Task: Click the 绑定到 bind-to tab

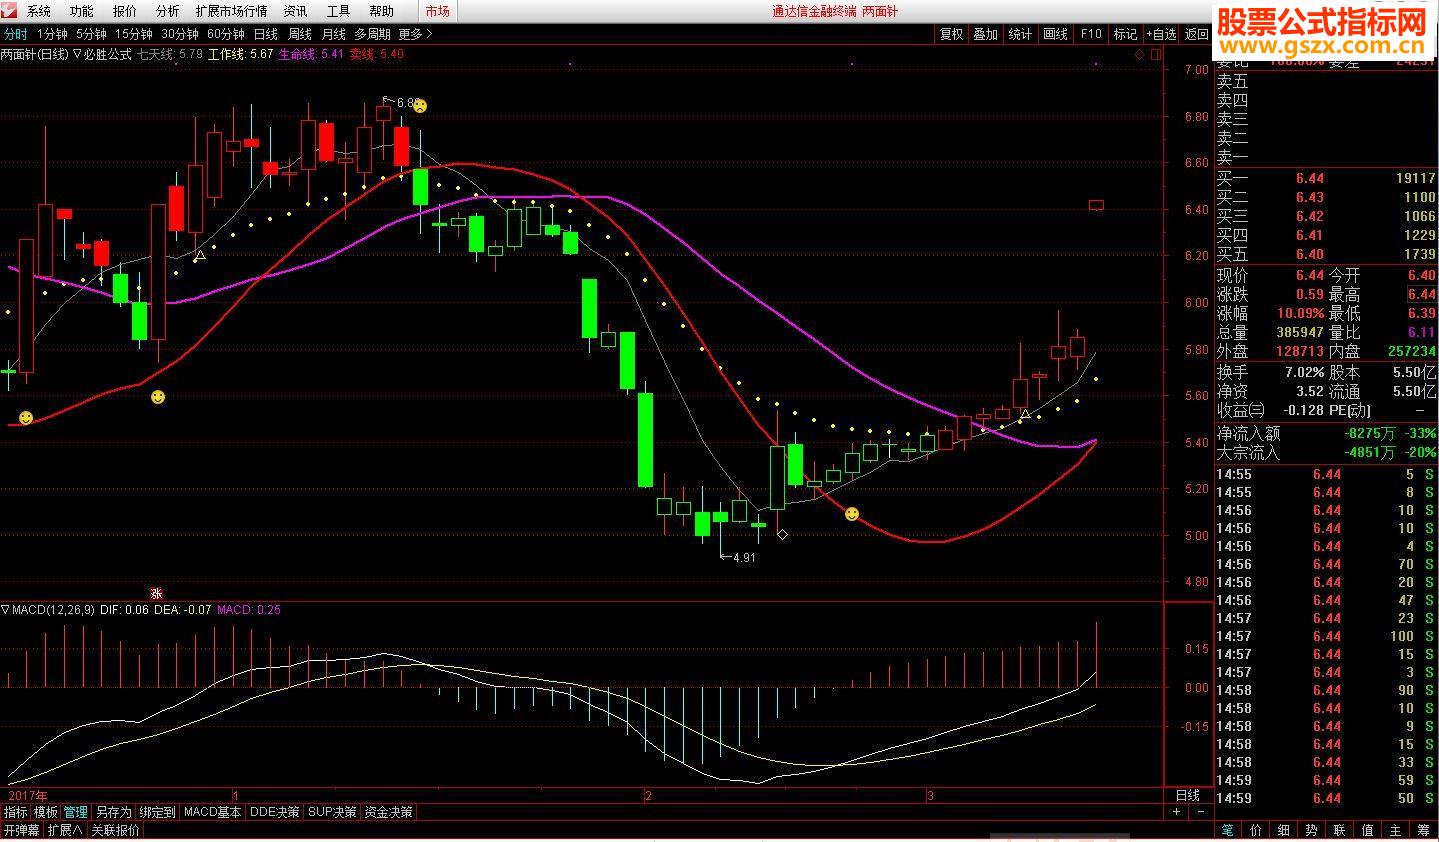Action: 157,813
